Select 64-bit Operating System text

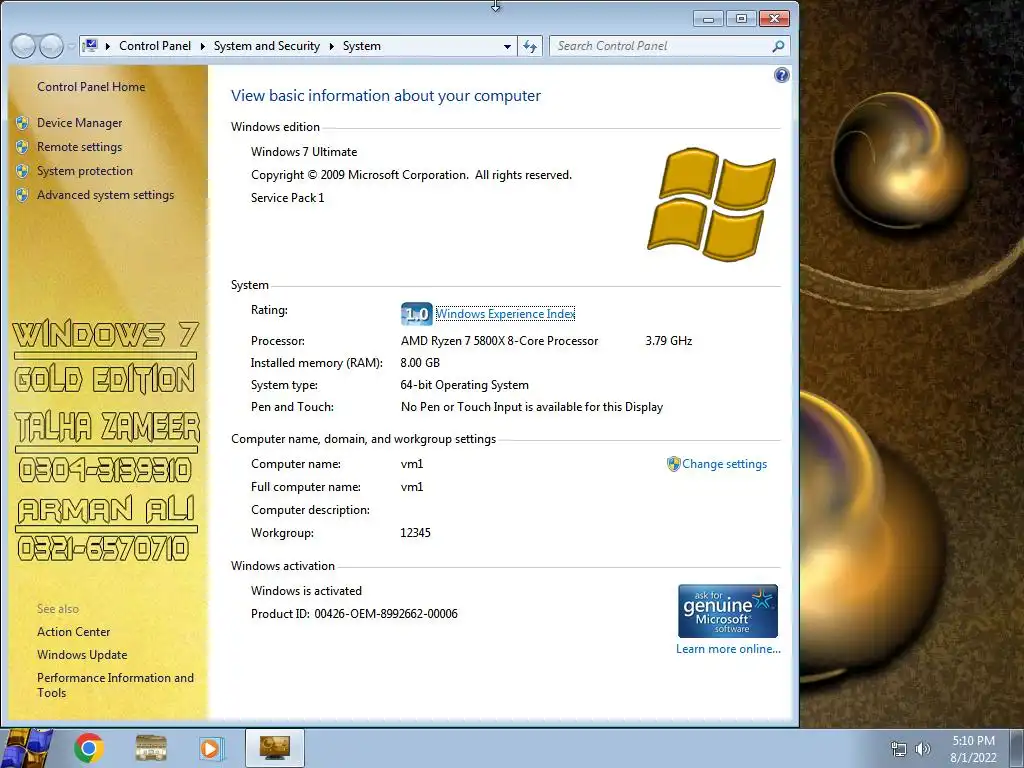point(464,385)
